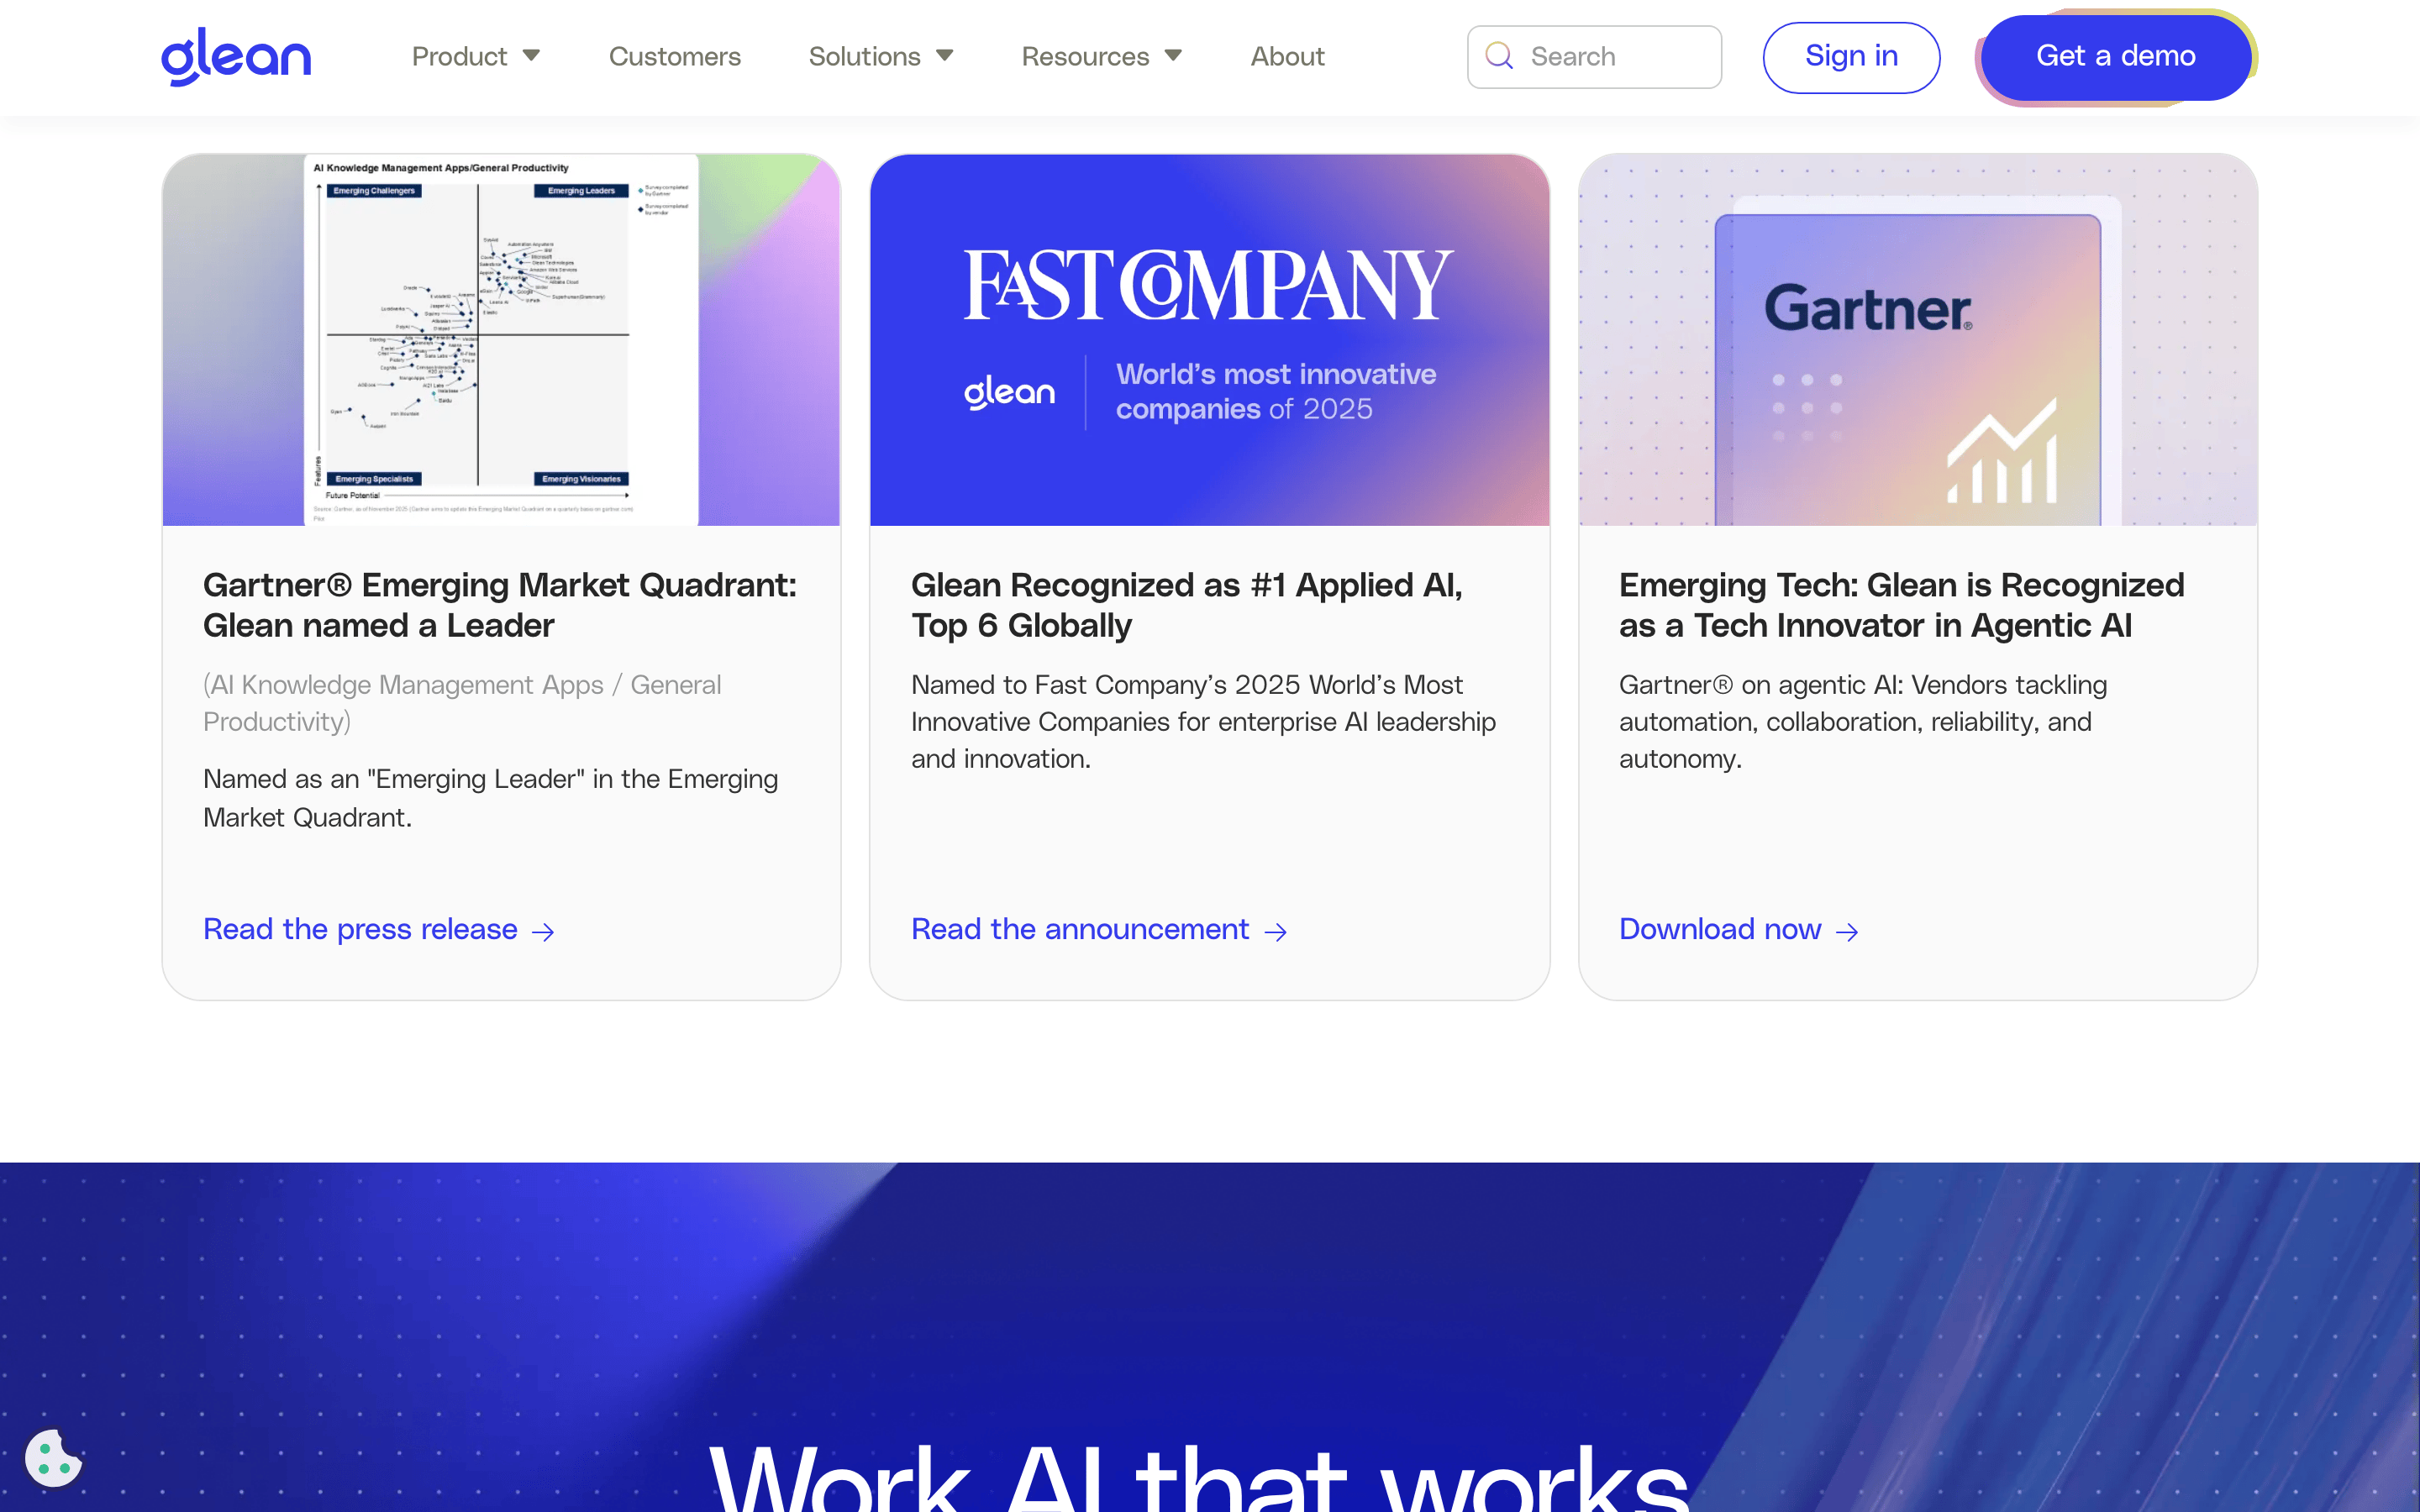The height and width of the screenshot is (1512, 2420).
Task: Open the cookie preferences icon
Action: [54, 1458]
